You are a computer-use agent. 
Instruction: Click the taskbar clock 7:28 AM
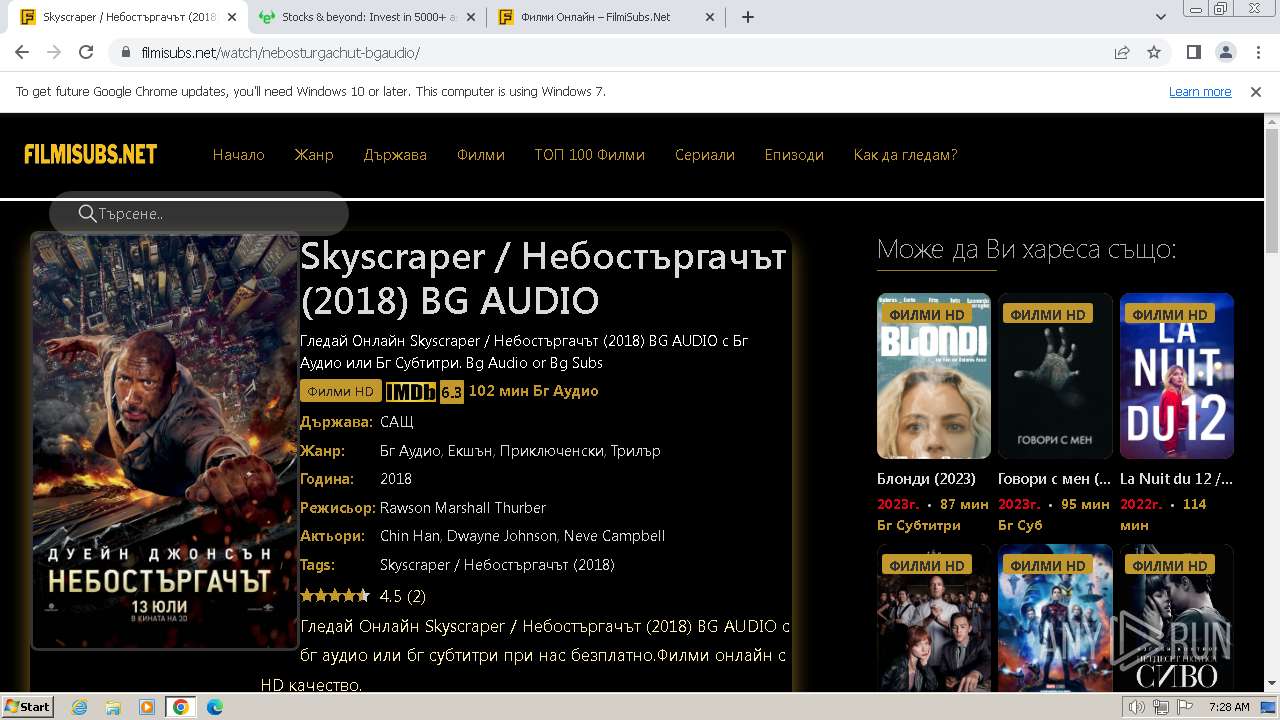pos(1229,707)
